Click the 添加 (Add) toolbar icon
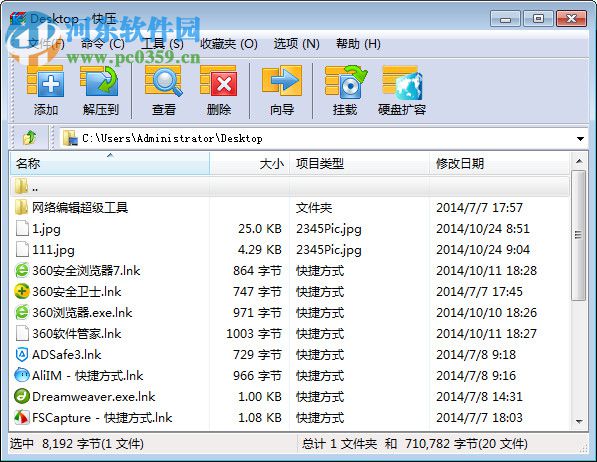This screenshot has height=462, width=597. (45, 81)
